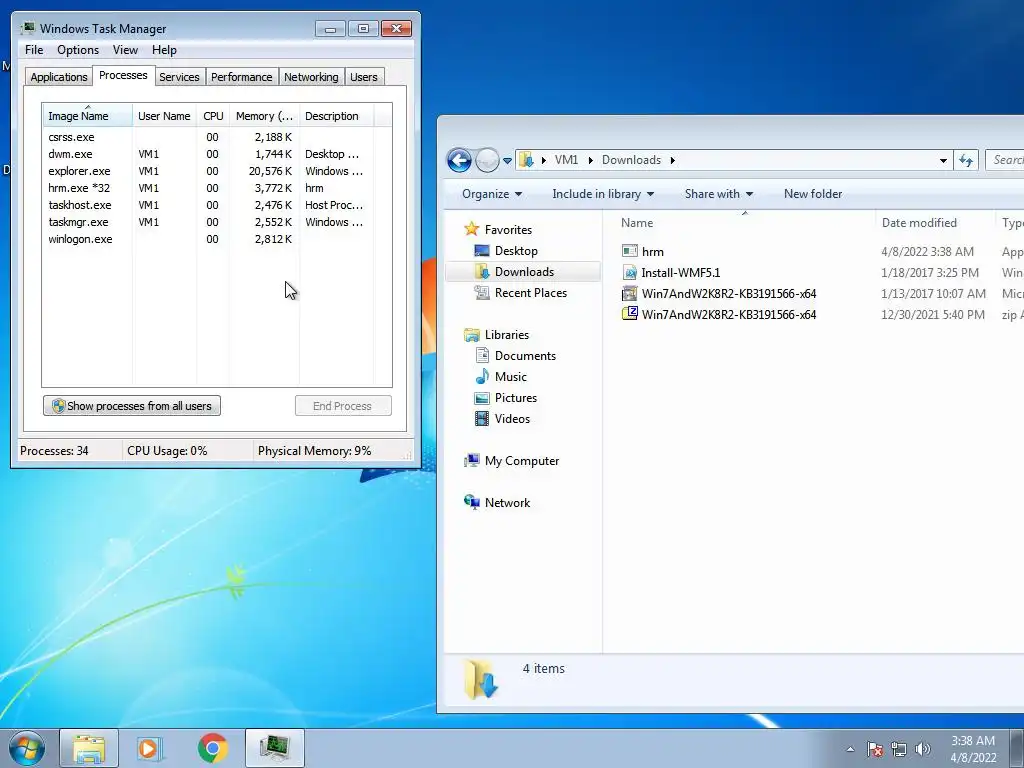1024x768 pixels.
Task: Open Desktop in the navigation pane
Action: [516, 251]
